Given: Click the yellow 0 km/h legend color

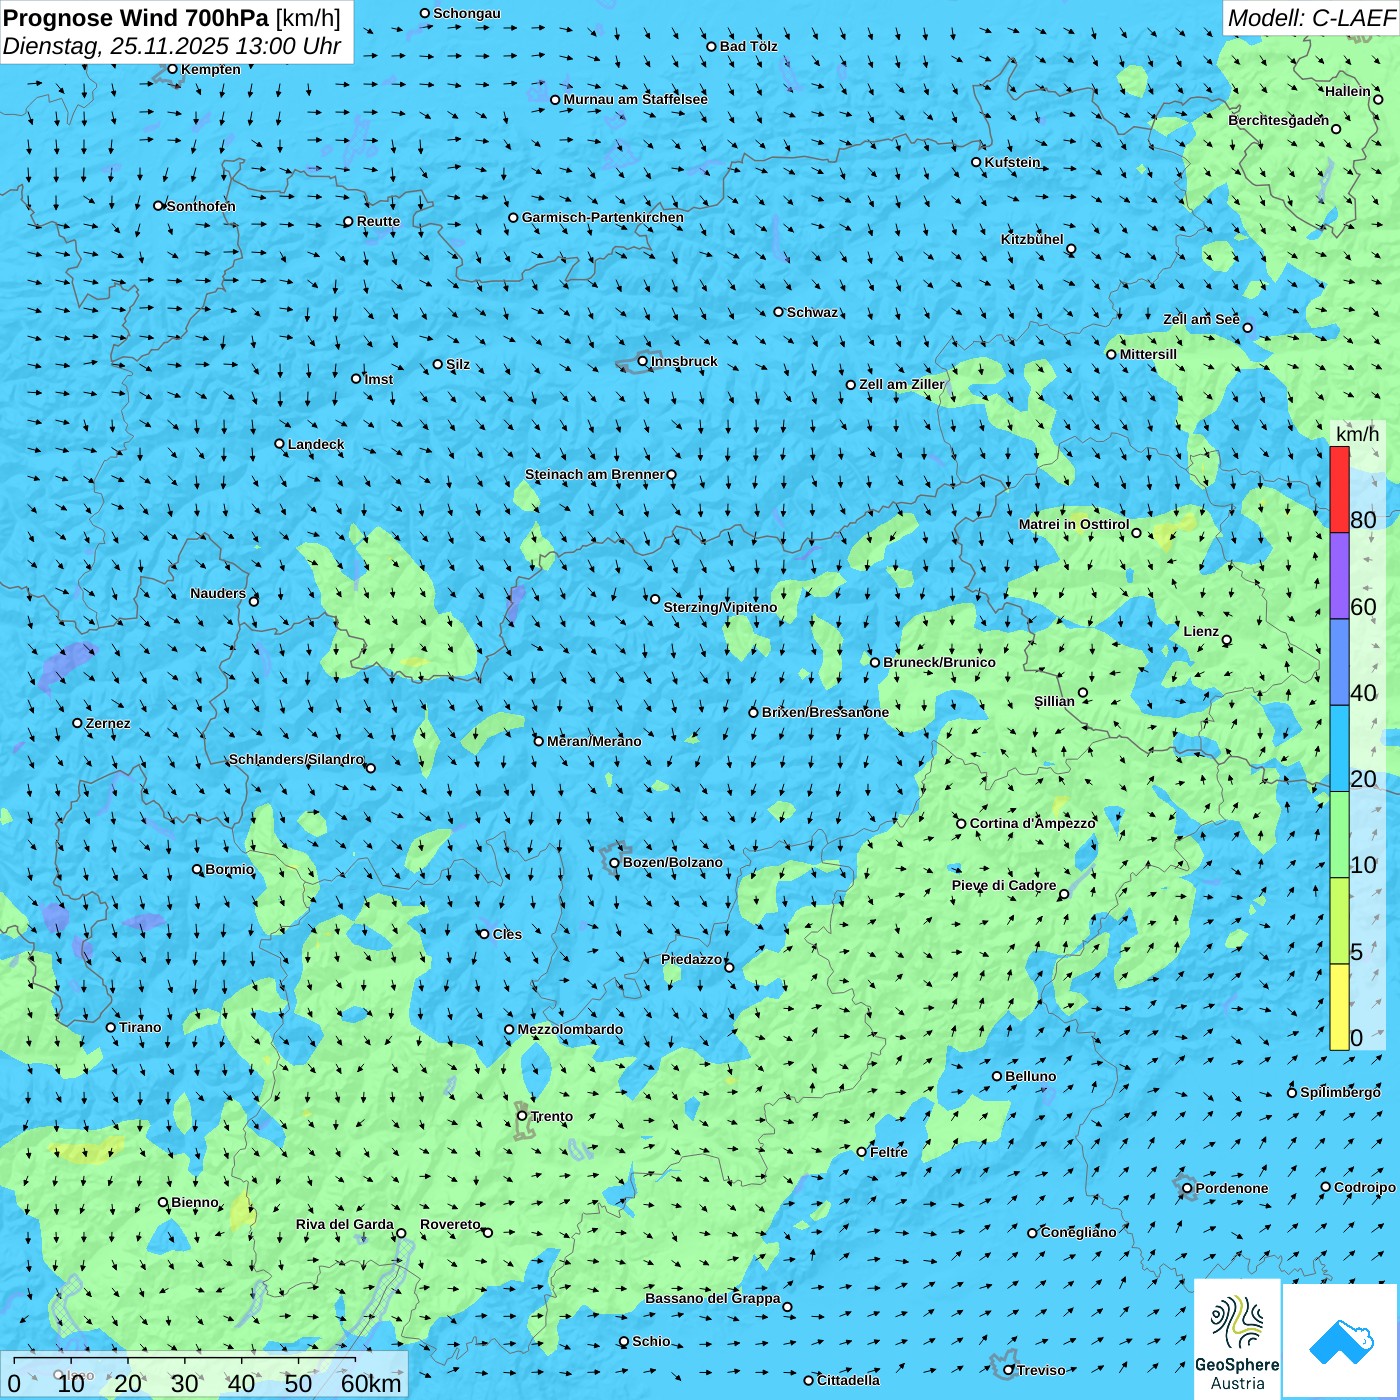Looking at the screenshot, I should coord(1339,1007).
